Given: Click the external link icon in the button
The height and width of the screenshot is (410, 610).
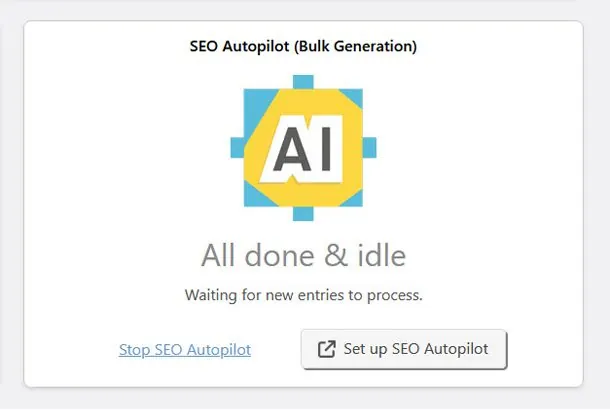Looking at the screenshot, I should [x=326, y=349].
